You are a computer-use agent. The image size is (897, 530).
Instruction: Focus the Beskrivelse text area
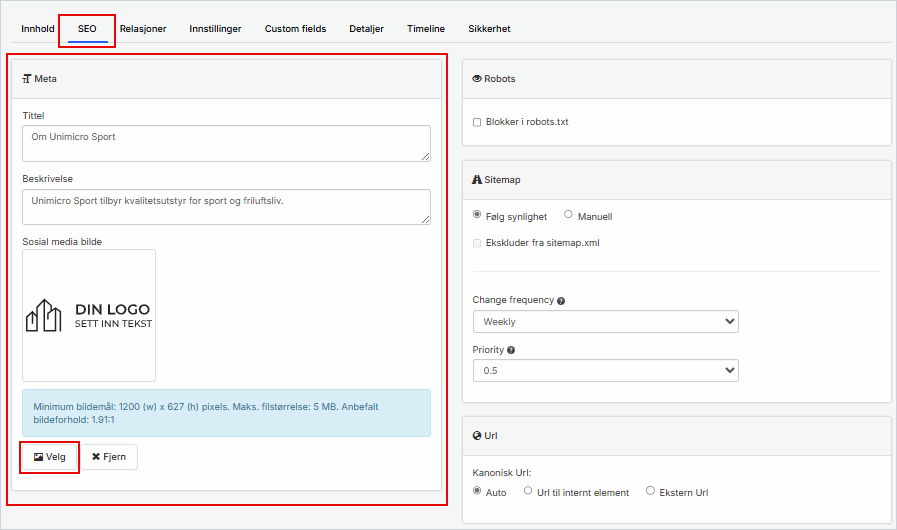(x=226, y=207)
